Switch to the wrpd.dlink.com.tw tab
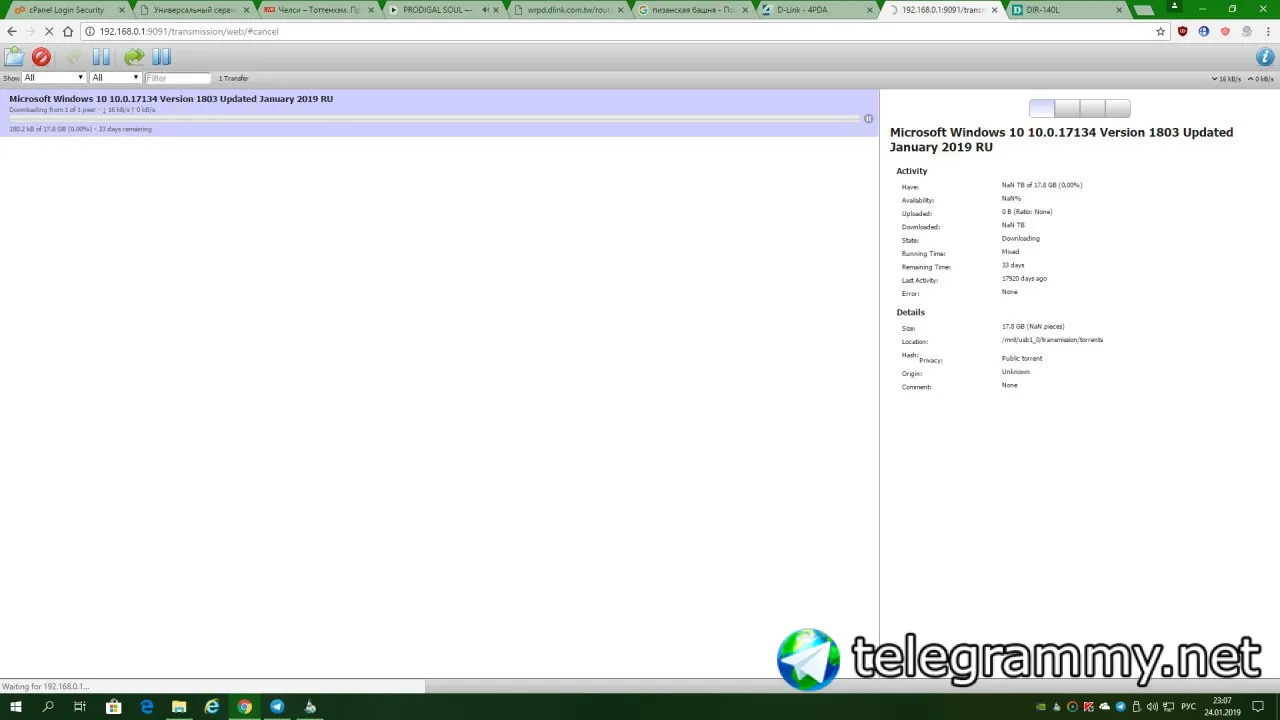 [x=568, y=10]
